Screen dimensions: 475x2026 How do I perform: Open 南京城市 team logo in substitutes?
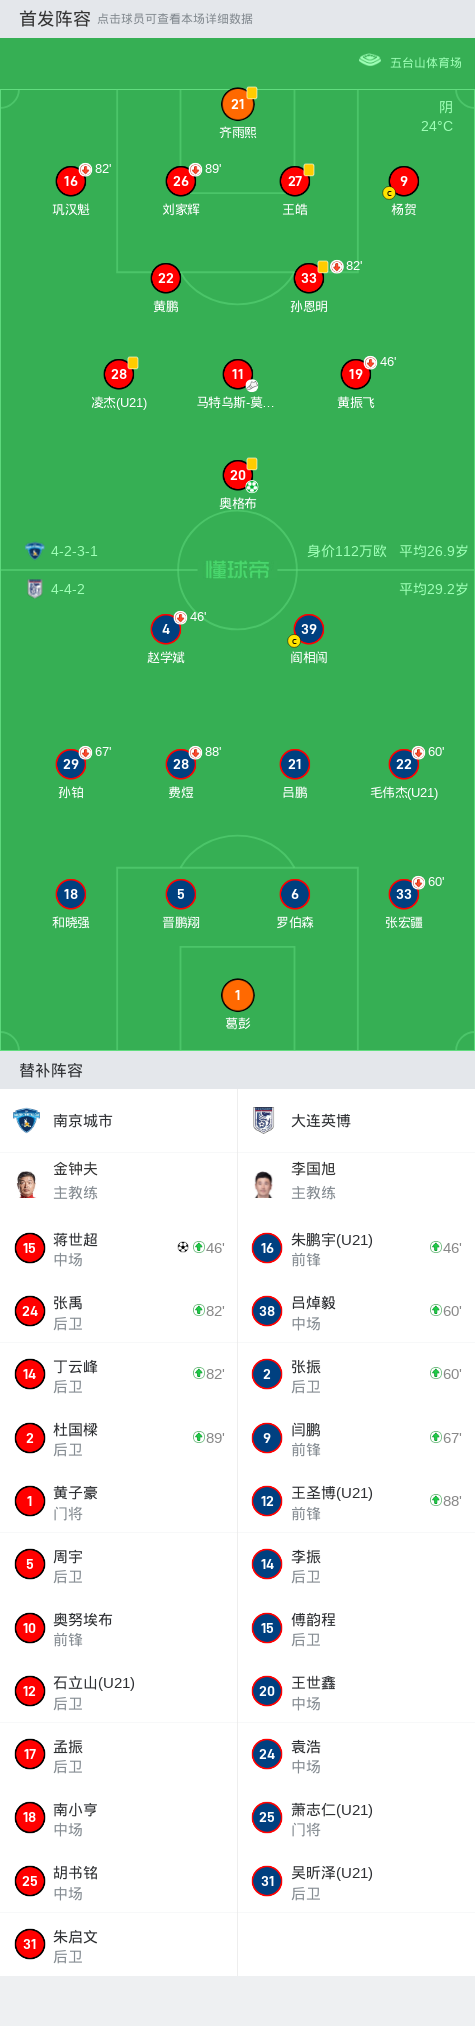[26, 1120]
